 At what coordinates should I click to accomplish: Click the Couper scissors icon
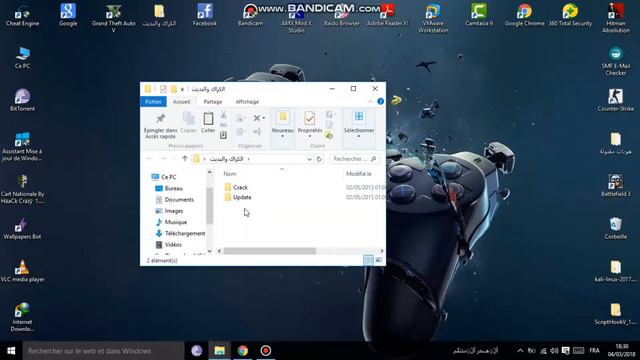tap(223, 116)
